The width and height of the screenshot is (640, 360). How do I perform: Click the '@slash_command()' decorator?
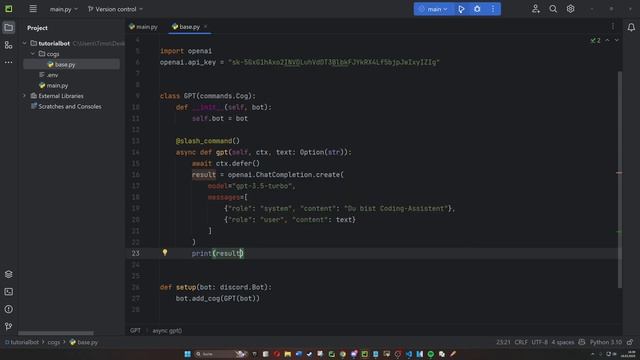[x=208, y=141]
